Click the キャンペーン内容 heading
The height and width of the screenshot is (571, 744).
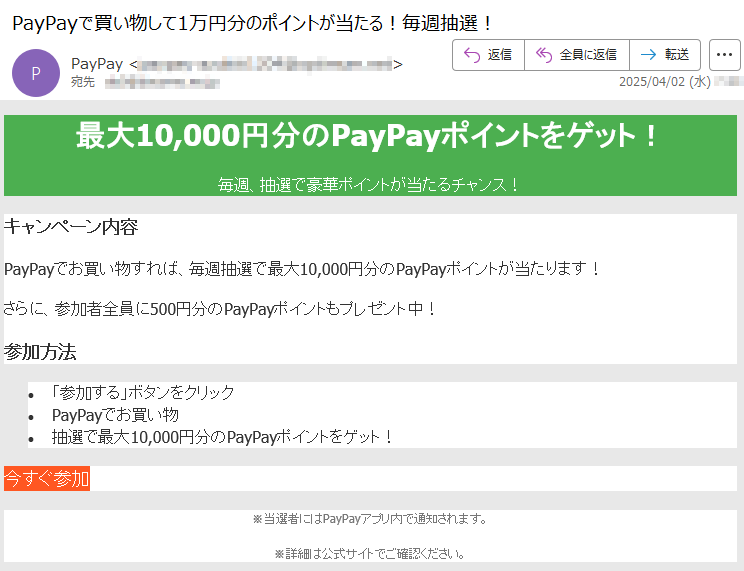(x=71, y=227)
